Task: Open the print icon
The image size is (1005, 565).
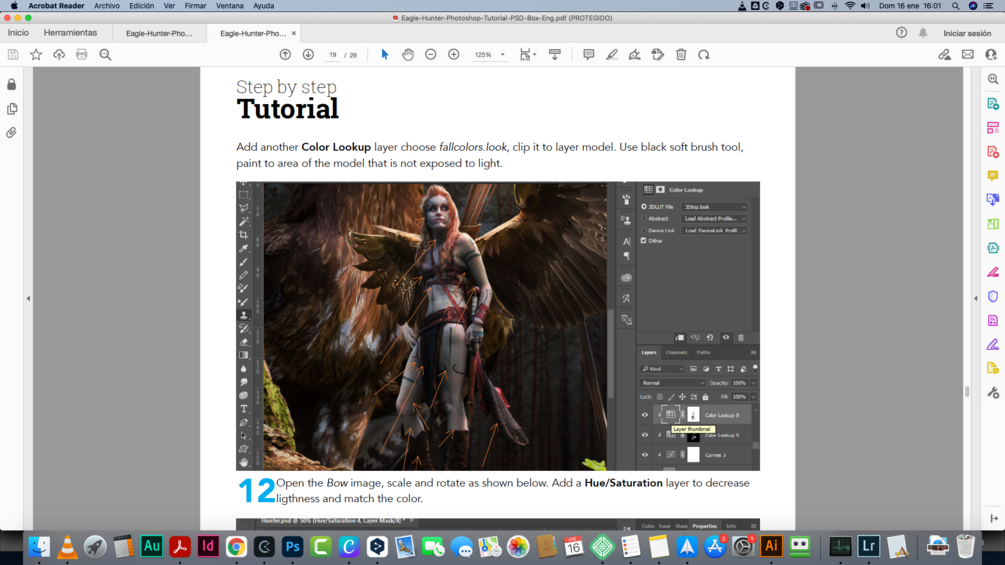Action: point(81,54)
